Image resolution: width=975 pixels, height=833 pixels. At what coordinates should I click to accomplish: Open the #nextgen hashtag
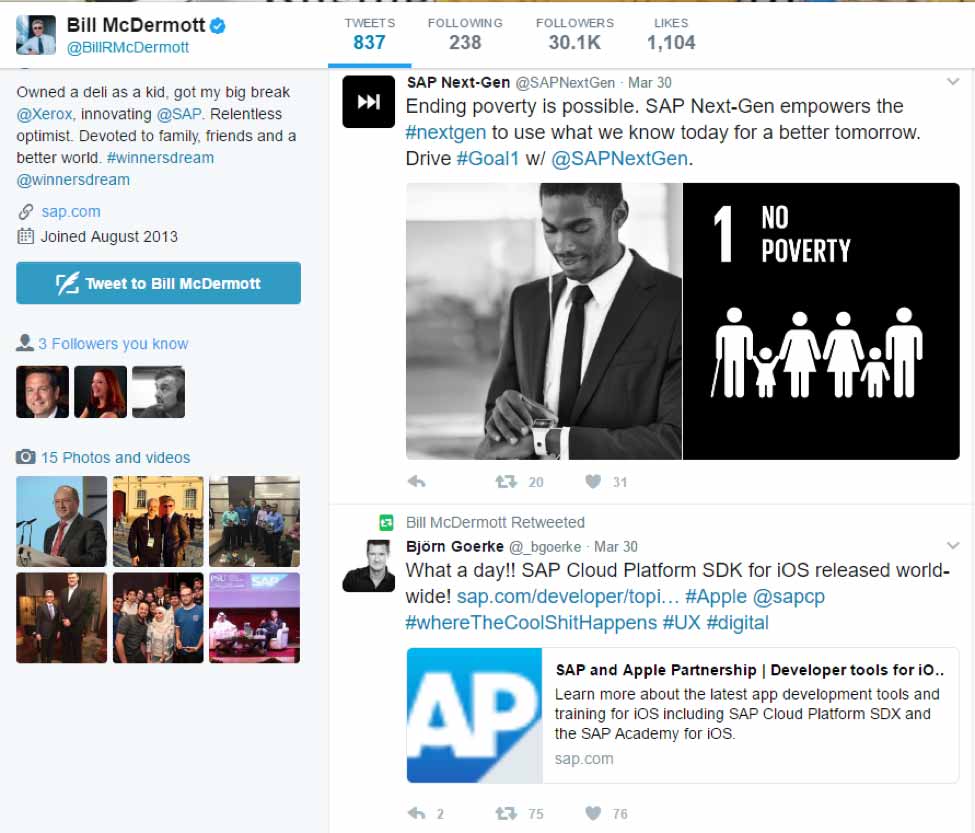(446, 132)
